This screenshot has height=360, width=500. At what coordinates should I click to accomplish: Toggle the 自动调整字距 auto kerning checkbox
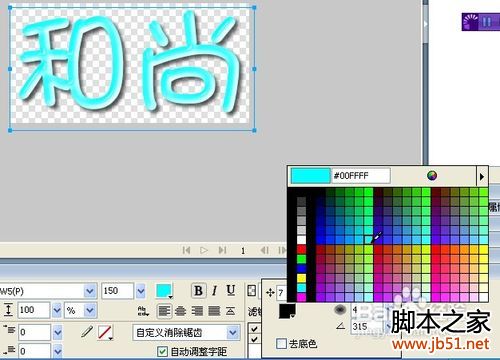click(162, 351)
